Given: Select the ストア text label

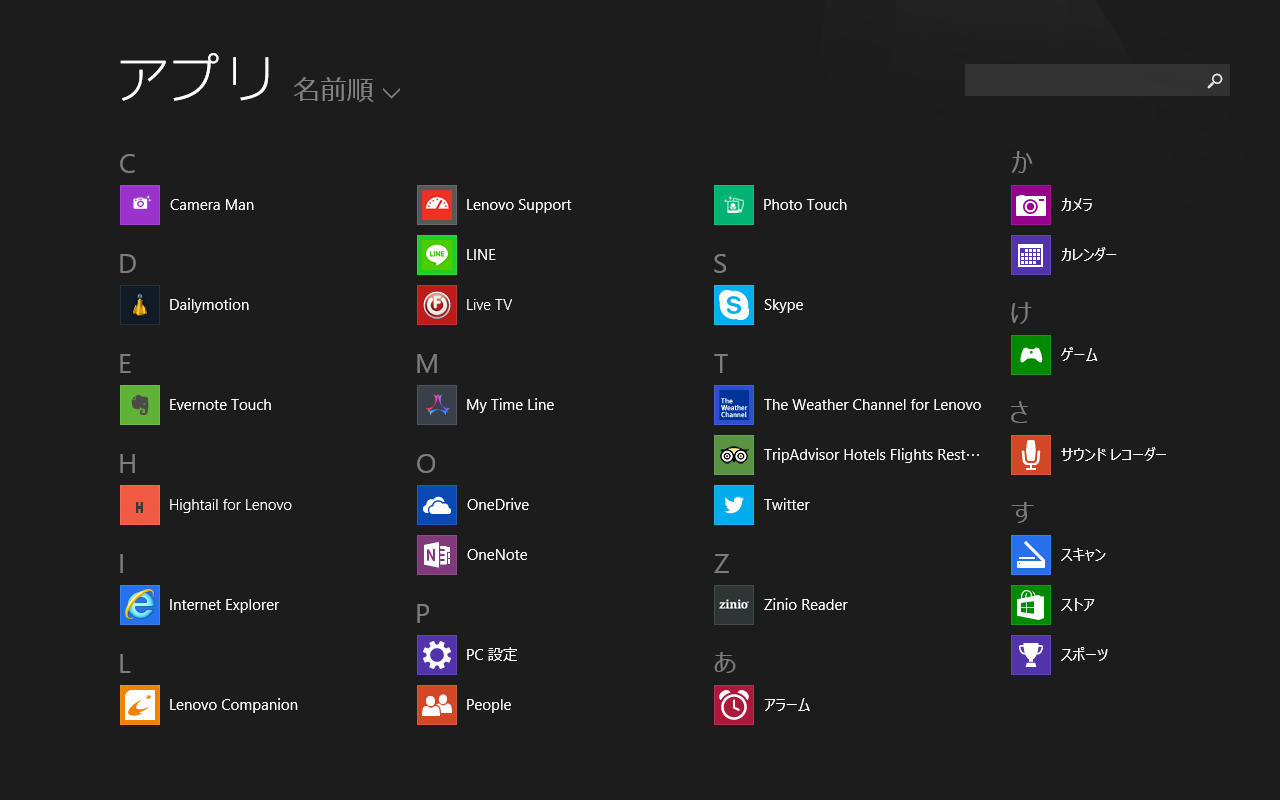Looking at the screenshot, I should tap(1078, 605).
